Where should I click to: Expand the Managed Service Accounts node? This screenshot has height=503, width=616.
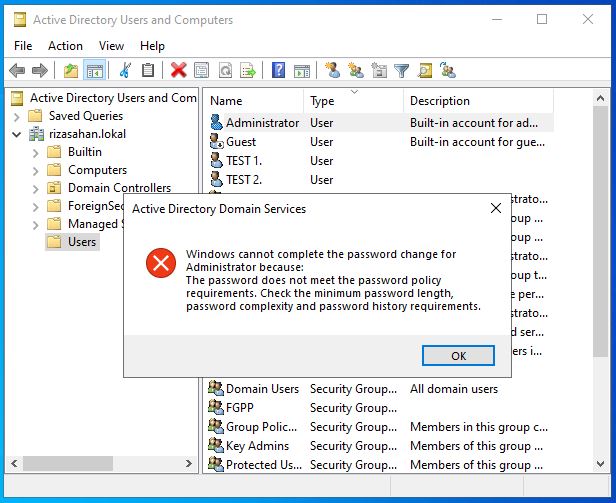click(x=35, y=225)
